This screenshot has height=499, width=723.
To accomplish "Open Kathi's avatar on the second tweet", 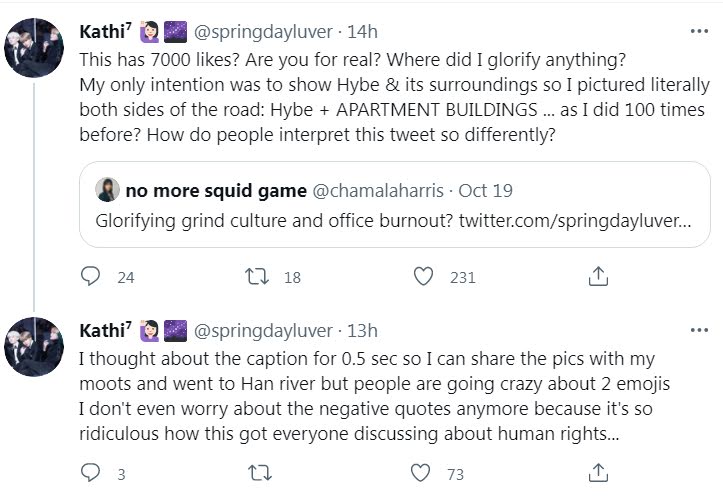I will (x=35, y=346).
